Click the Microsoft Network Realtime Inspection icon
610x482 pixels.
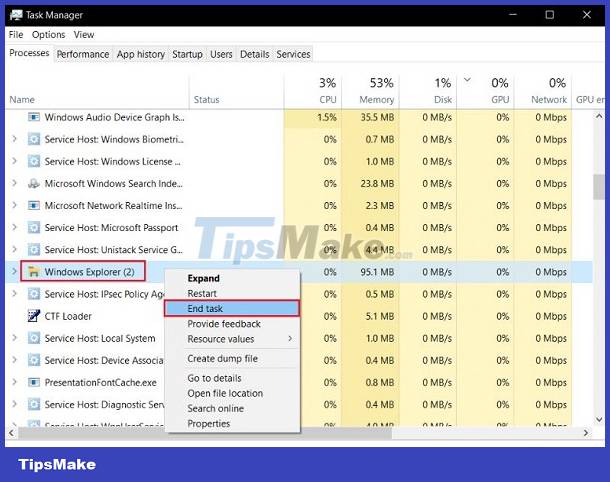(34, 205)
